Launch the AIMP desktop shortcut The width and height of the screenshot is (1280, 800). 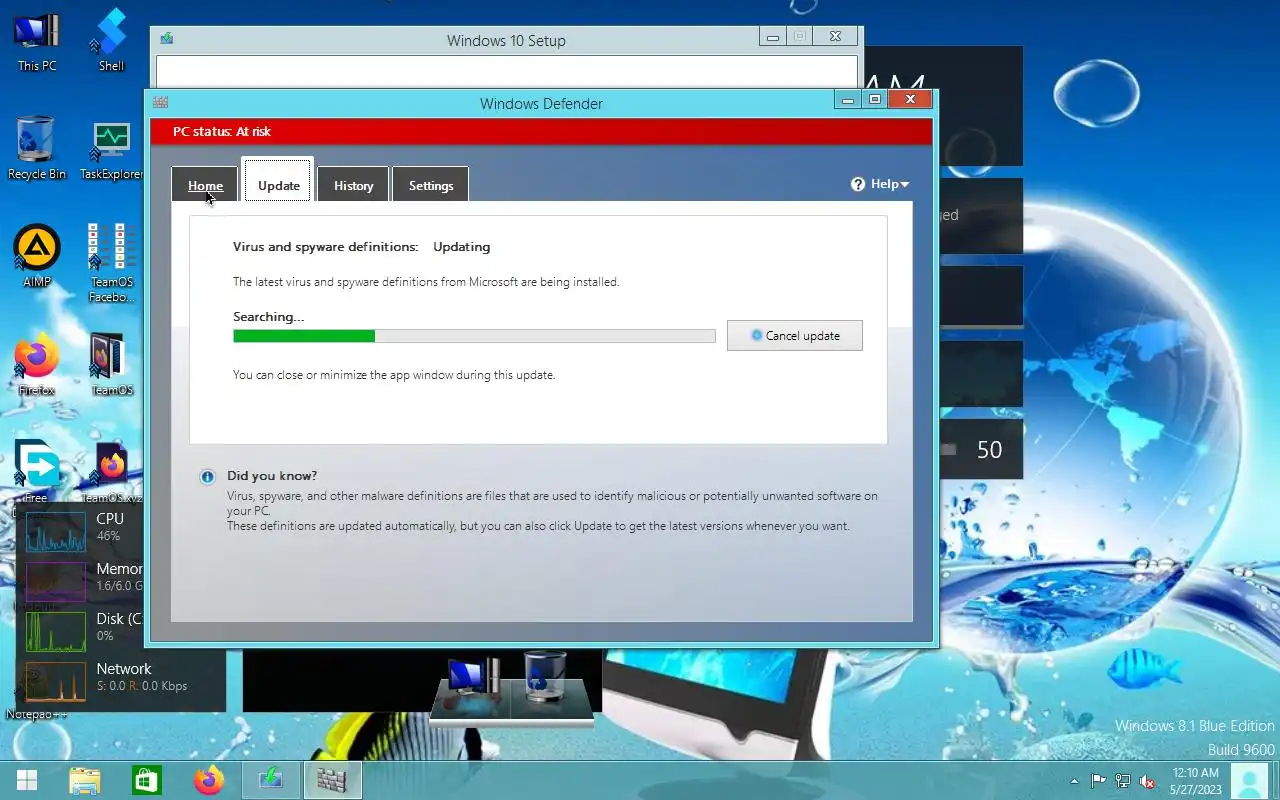(x=37, y=256)
